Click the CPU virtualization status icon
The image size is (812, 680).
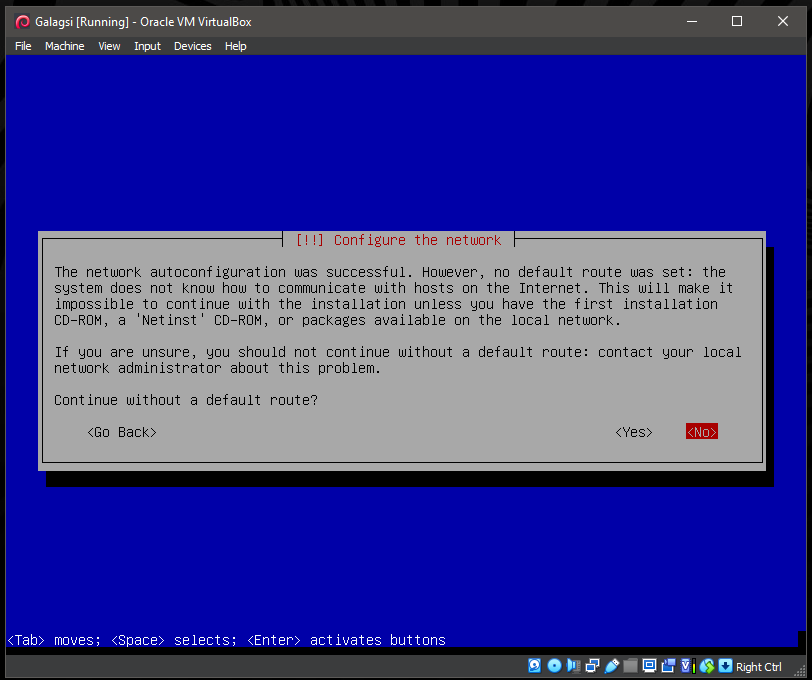[688, 666]
